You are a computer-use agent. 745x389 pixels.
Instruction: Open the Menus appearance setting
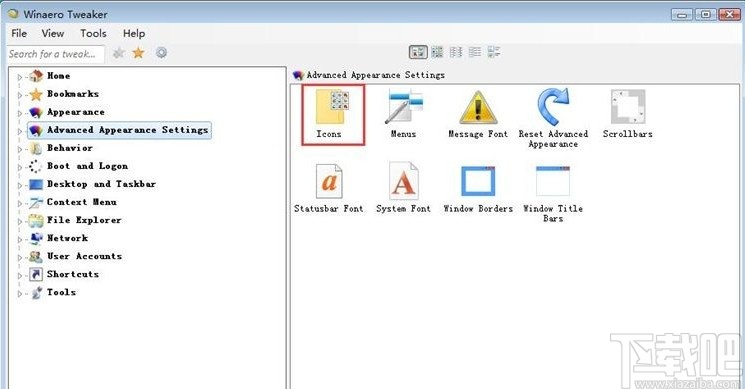[x=403, y=114]
